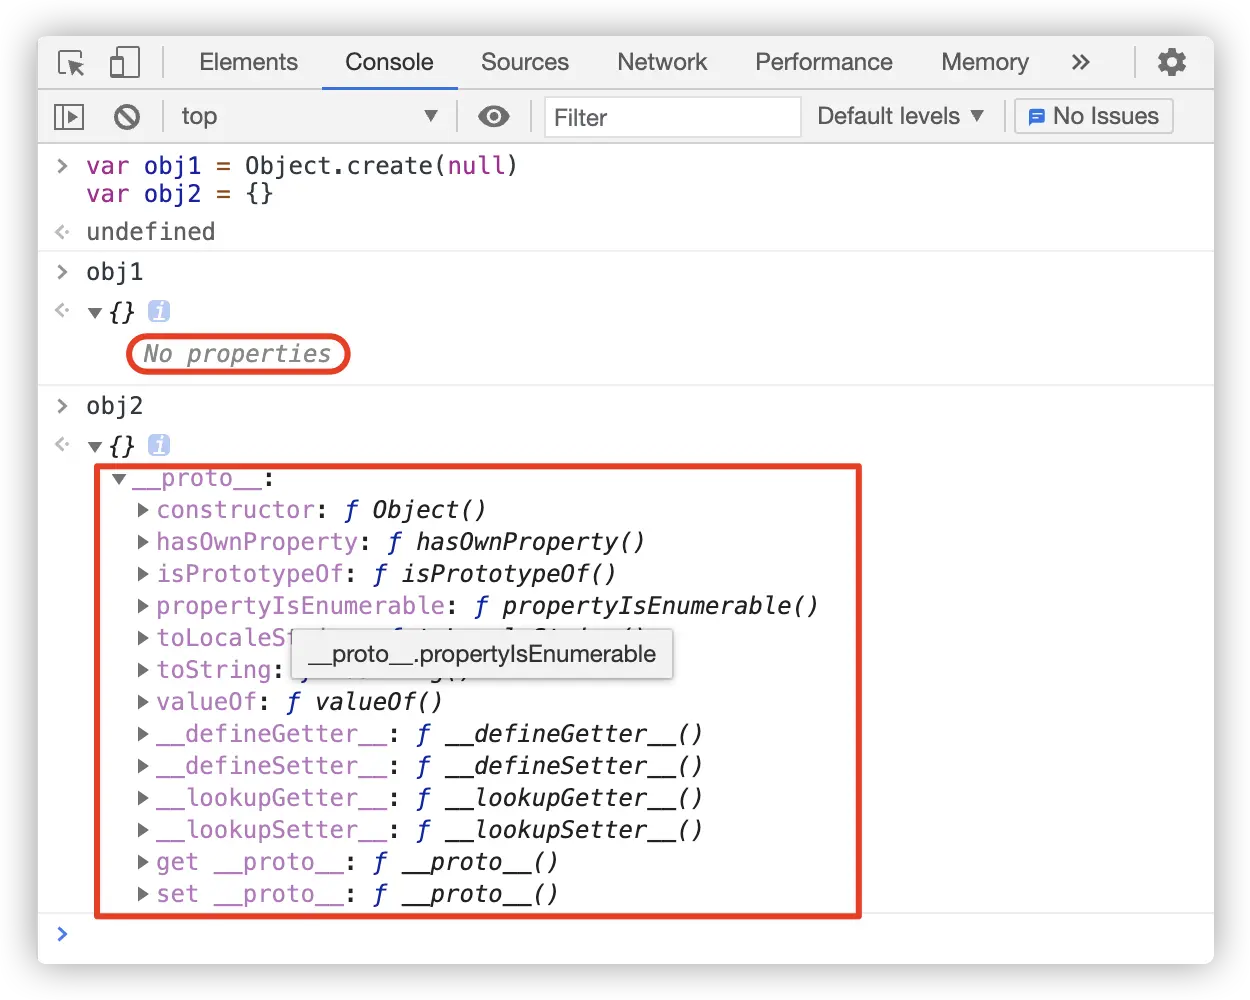The image size is (1250, 1000).
Task: Collapse the __proto__ node
Action: click(x=120, y=479)
